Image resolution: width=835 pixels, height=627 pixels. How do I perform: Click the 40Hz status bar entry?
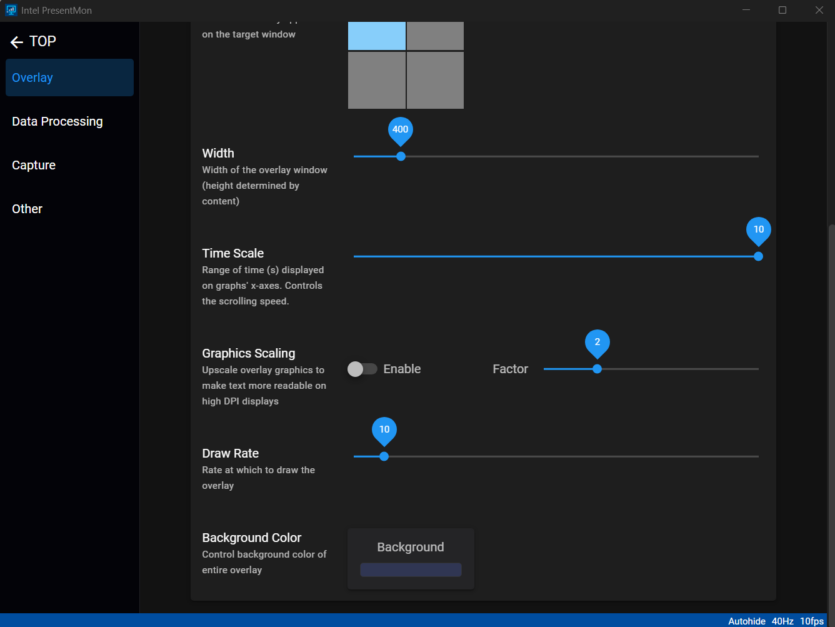(x=782, y=621)
